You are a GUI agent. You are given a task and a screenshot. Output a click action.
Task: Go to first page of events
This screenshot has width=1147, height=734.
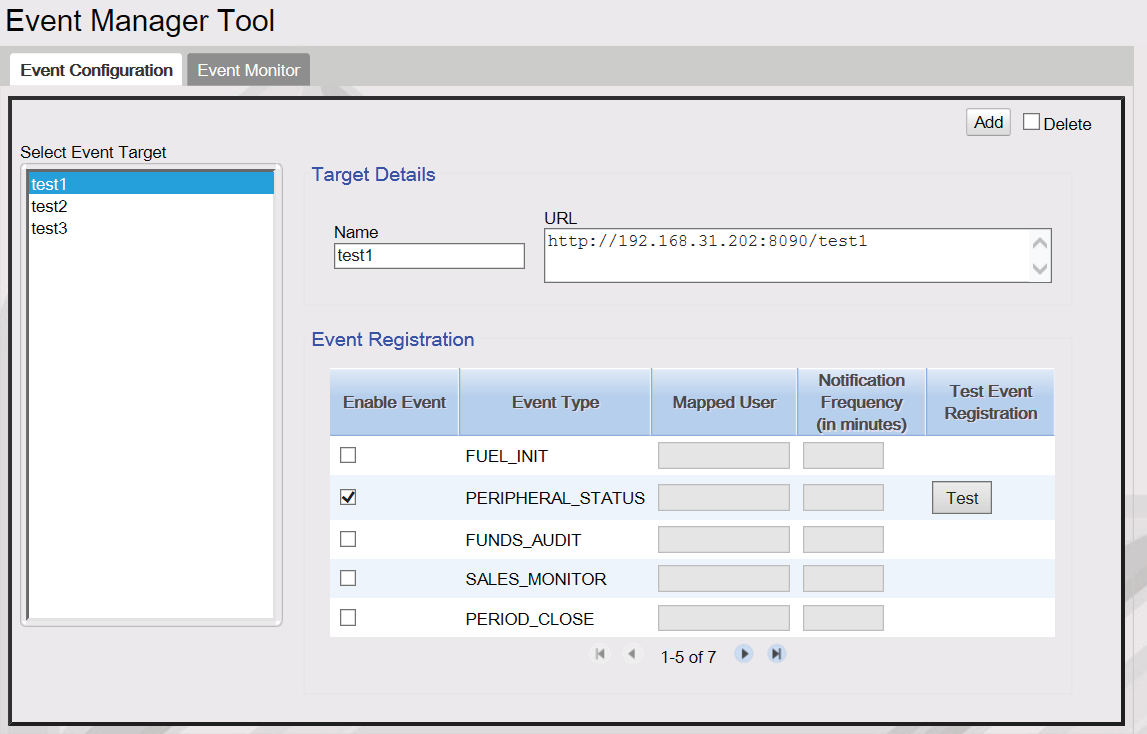tap(600, 654)
